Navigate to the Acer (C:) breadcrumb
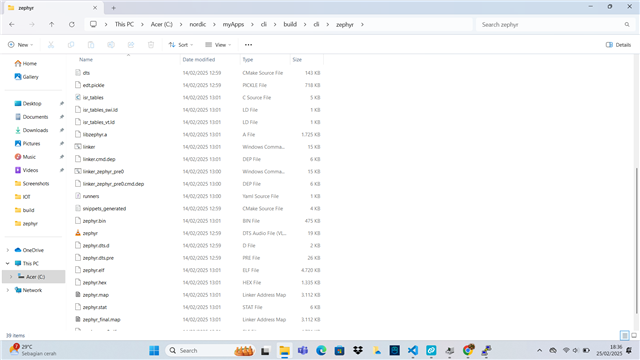The height and width of the screenshot is (360, 640). pyautogui.click(x=162, y=24)
